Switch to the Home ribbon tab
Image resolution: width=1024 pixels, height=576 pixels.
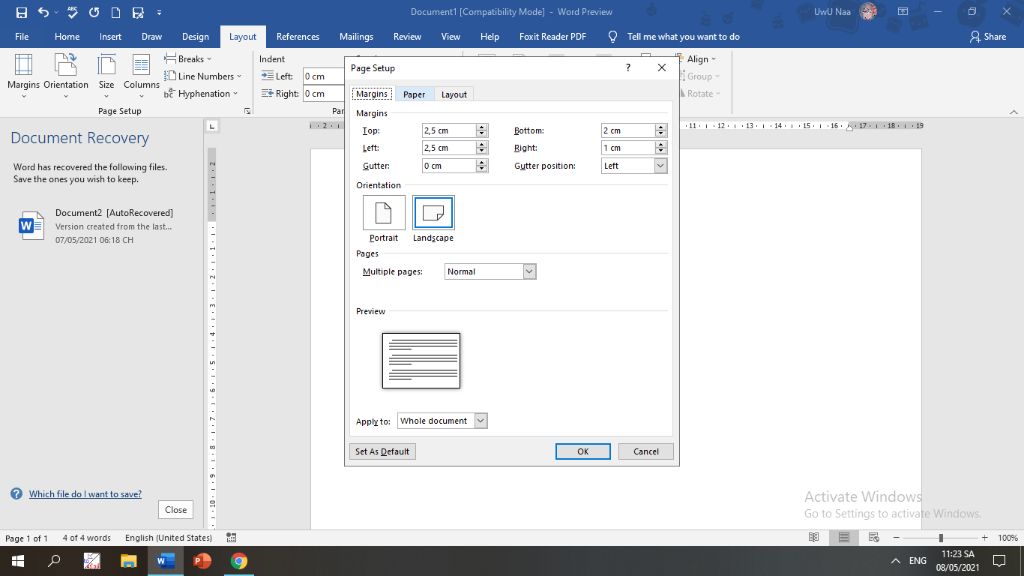(x=67, y=37)
